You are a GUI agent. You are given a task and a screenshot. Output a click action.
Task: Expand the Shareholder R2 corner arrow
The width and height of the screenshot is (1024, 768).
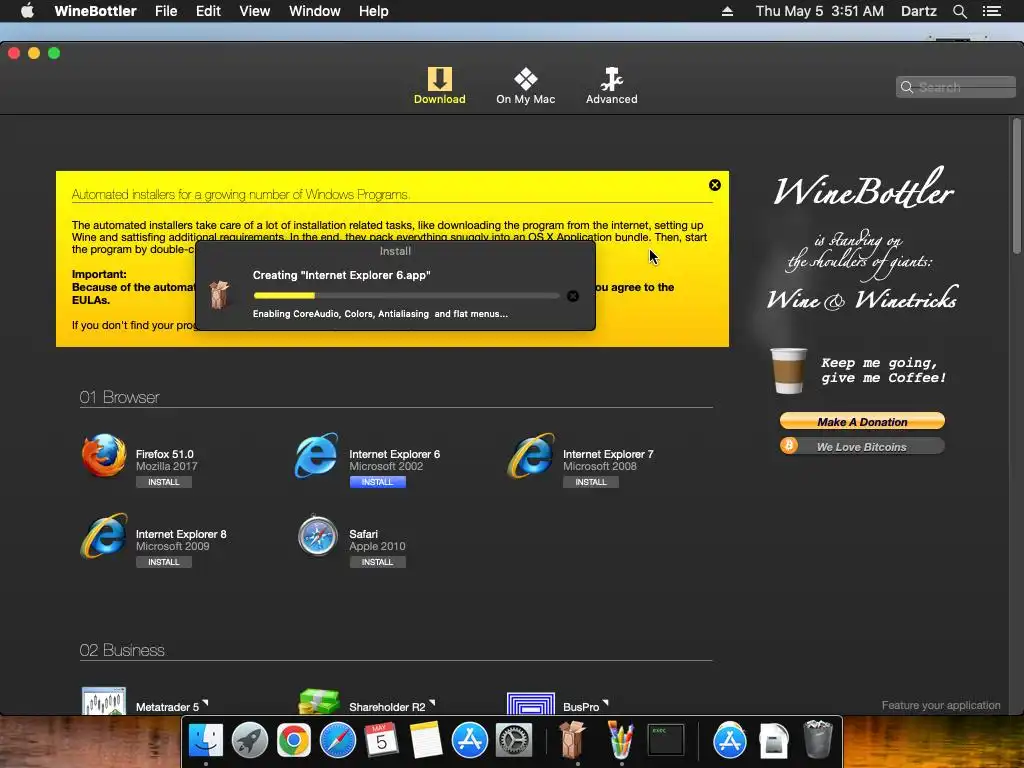pos(432,703)
